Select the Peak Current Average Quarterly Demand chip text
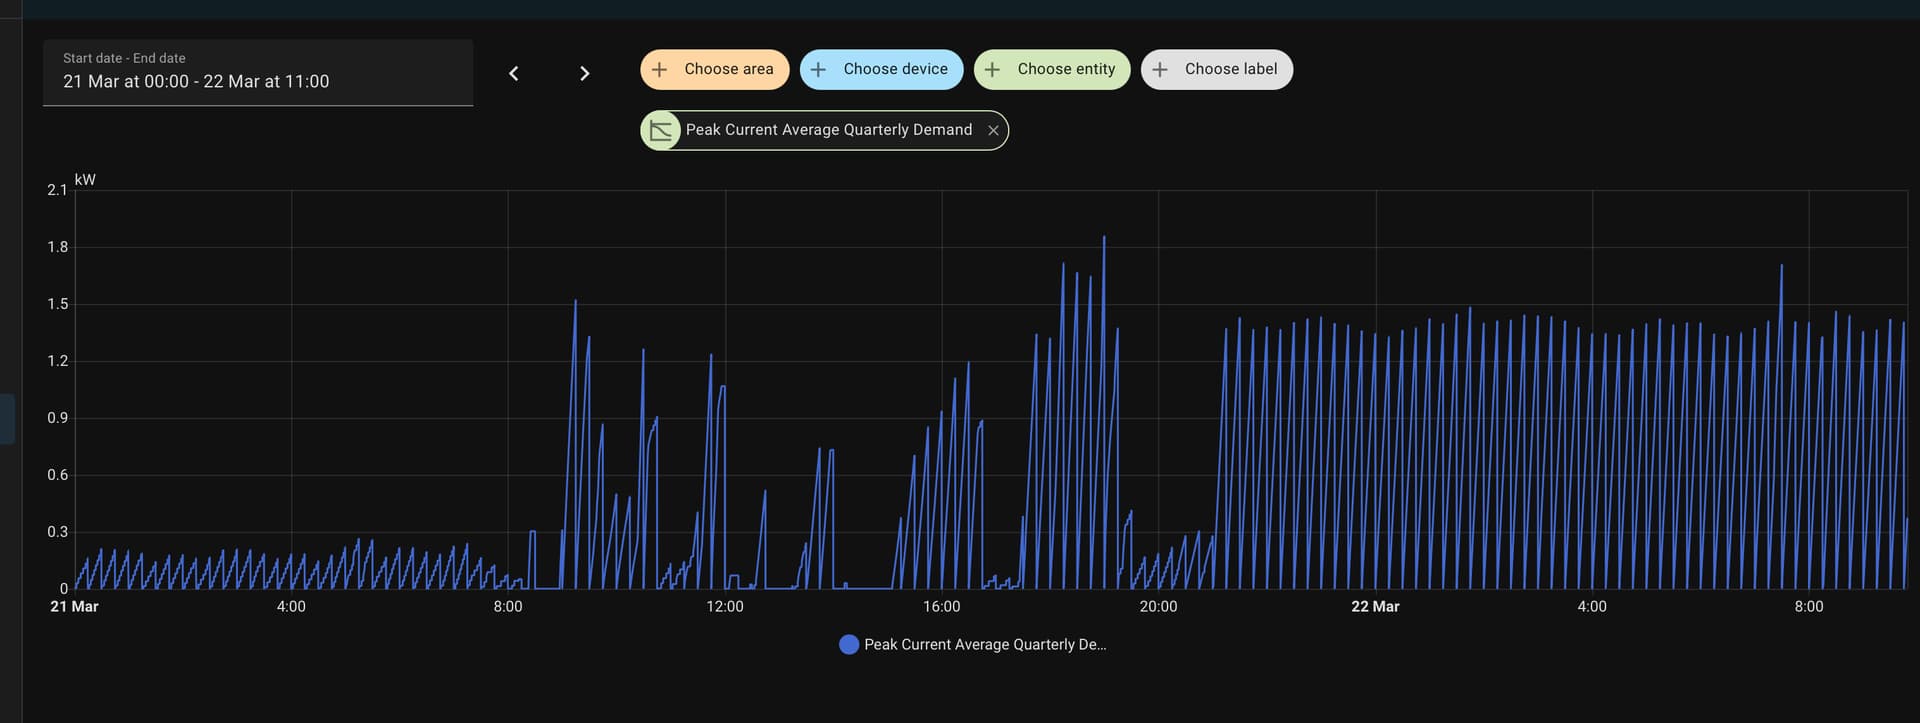This screenshot has width=1920, height=723. point(829,130)
